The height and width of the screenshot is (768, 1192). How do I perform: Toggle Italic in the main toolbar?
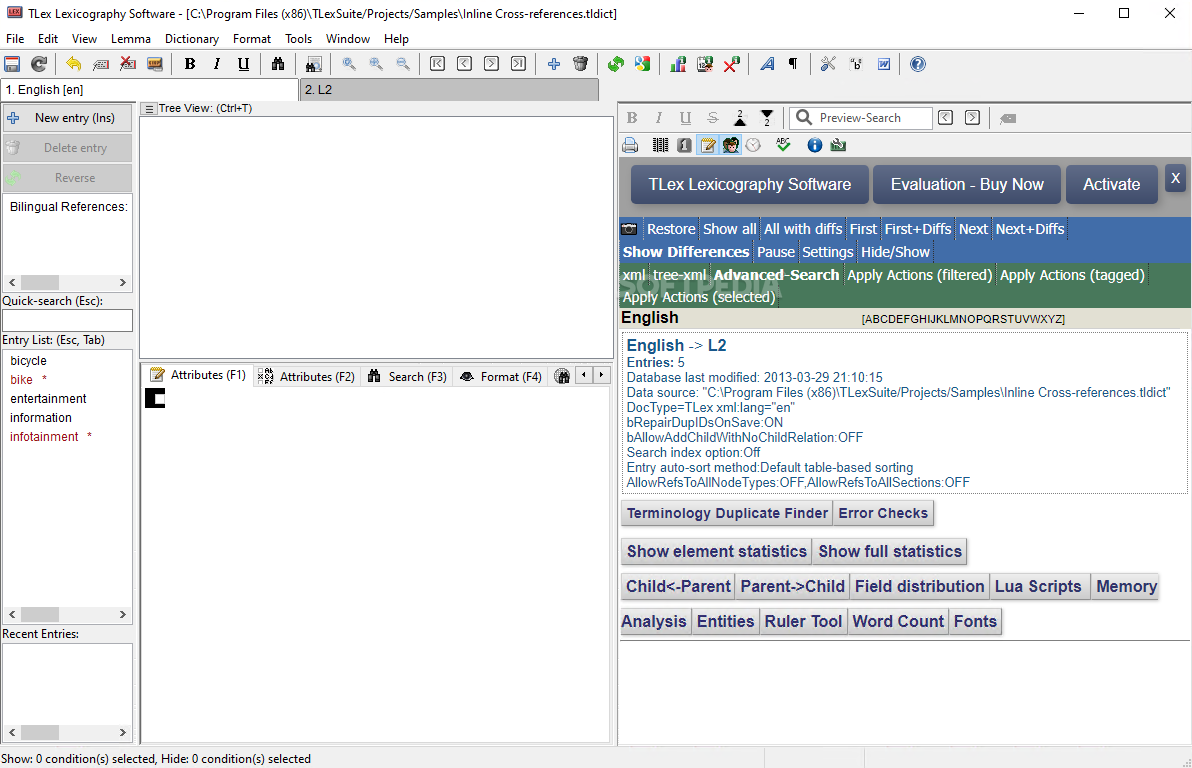217,65
